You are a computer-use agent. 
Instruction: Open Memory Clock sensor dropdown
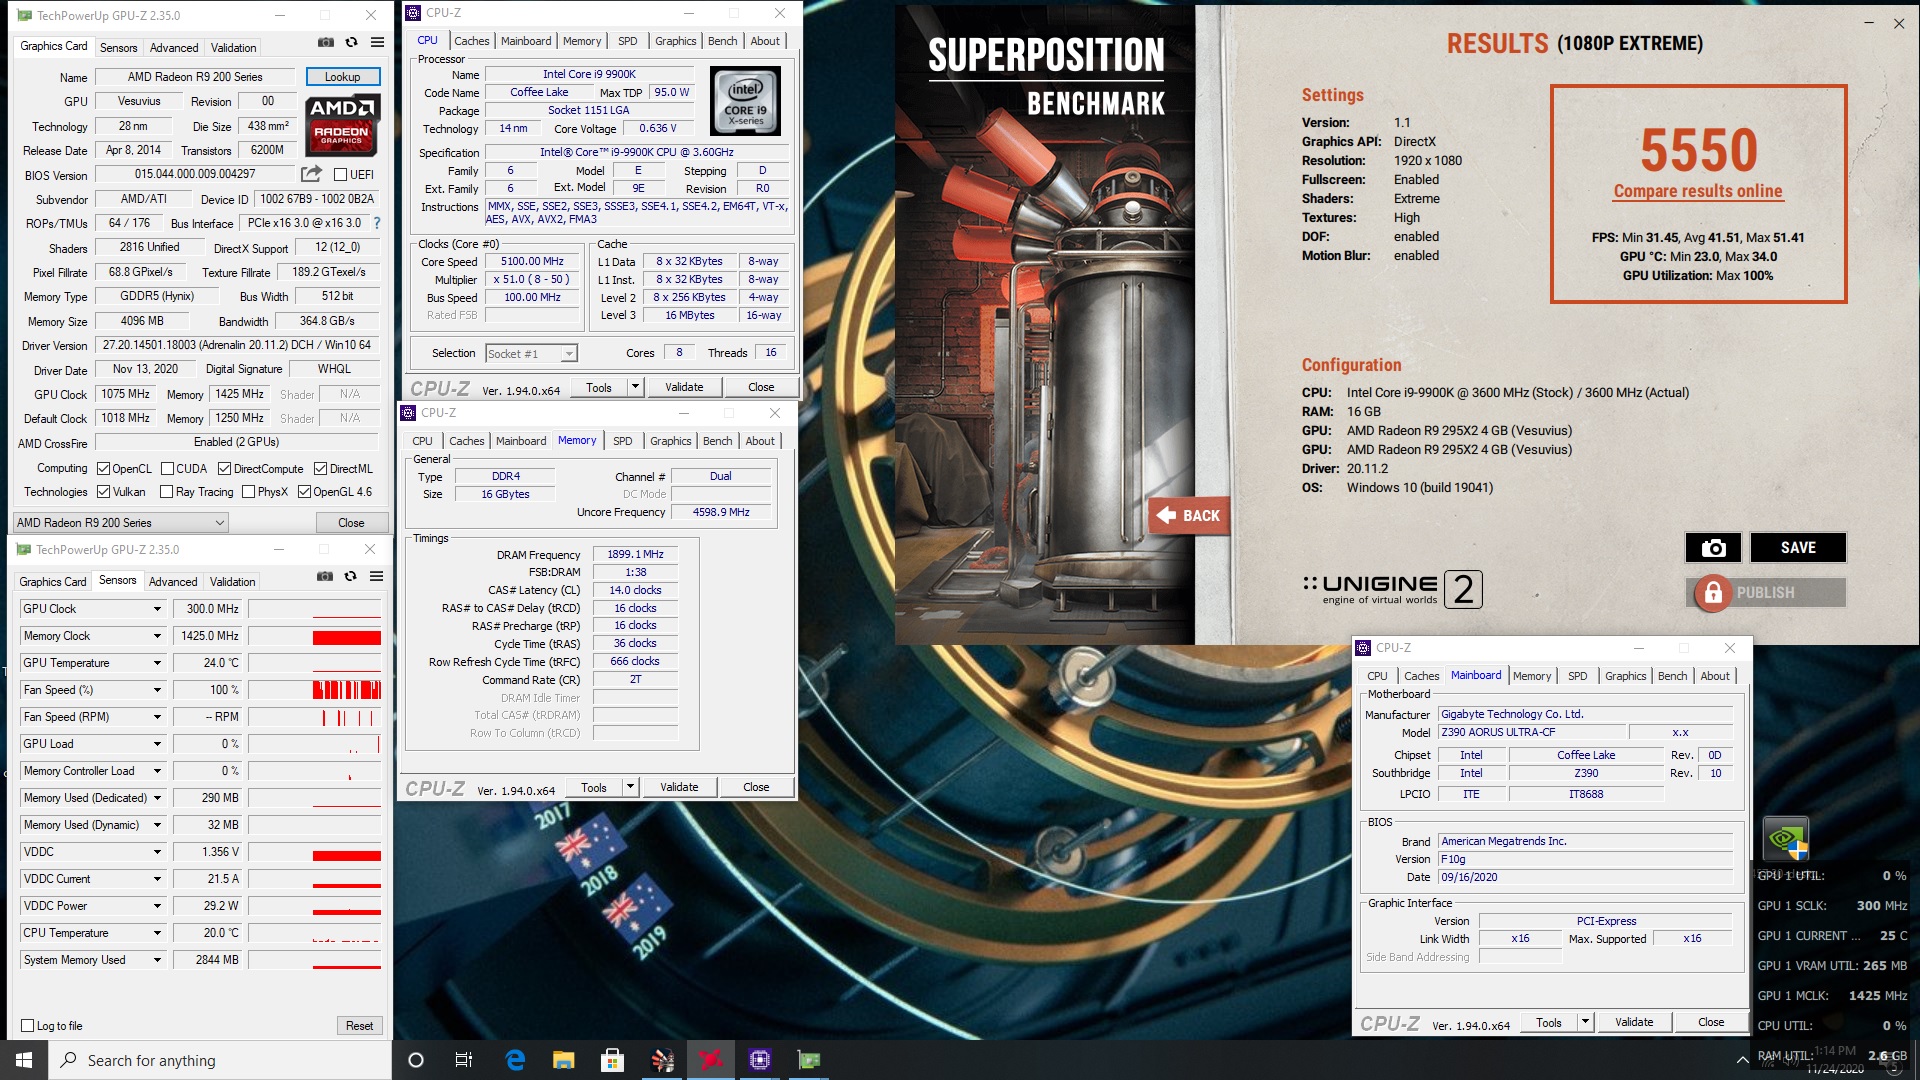tap(157, 636)
